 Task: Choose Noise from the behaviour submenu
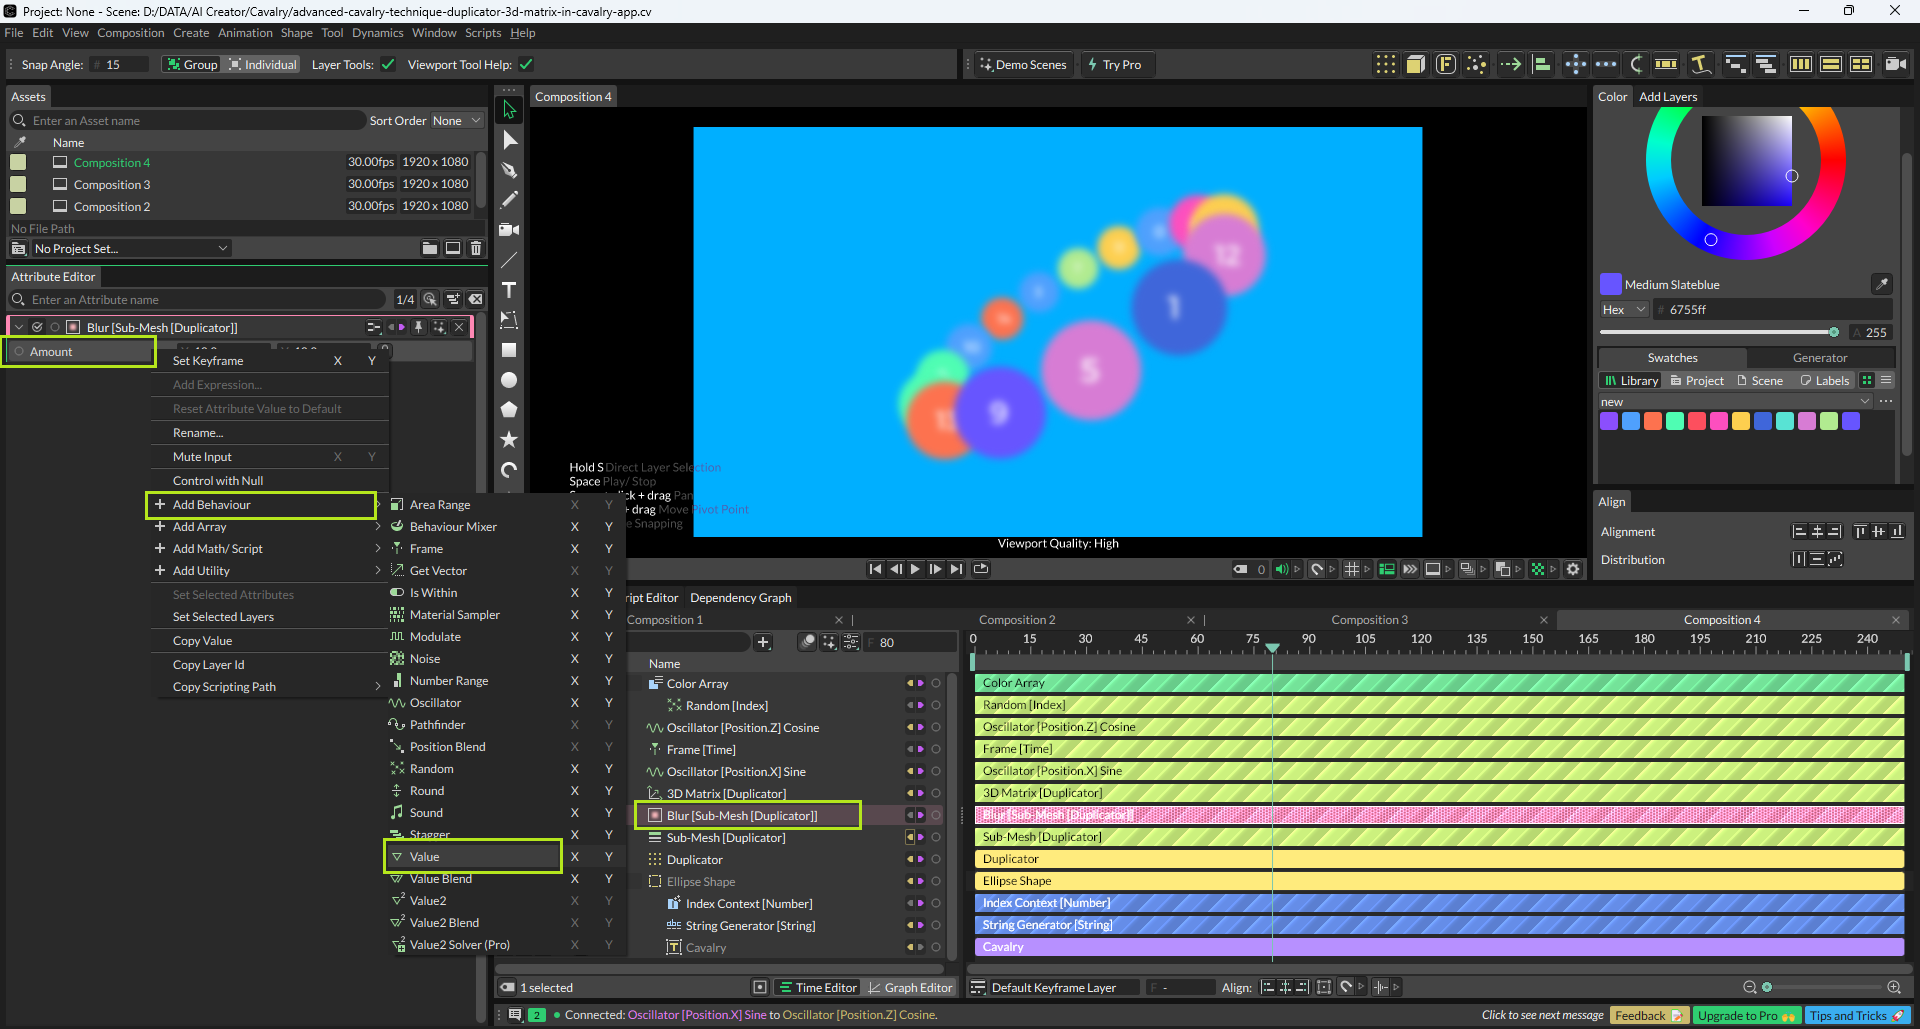pos(425,659)
